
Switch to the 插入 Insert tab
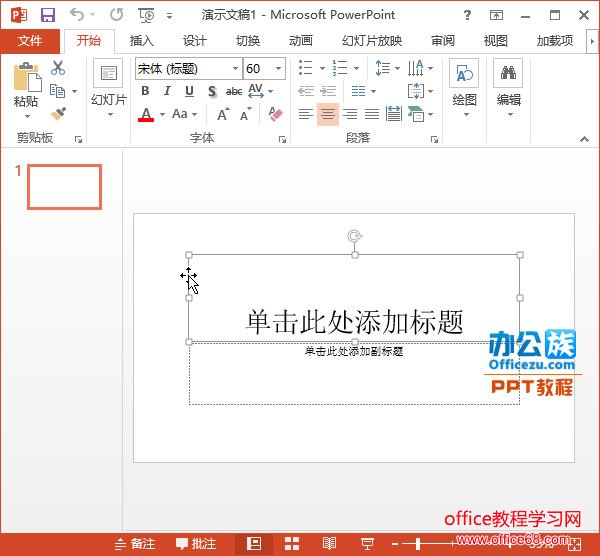(141, 41)
